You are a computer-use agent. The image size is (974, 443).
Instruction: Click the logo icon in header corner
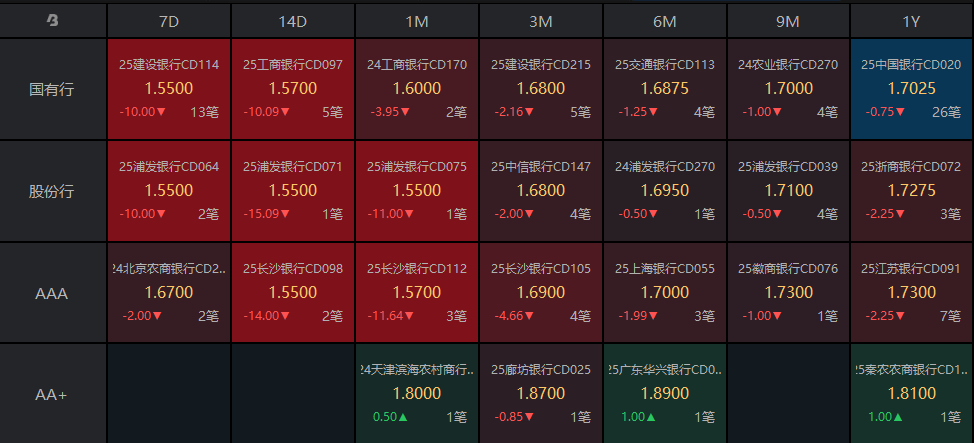point(53,20)
